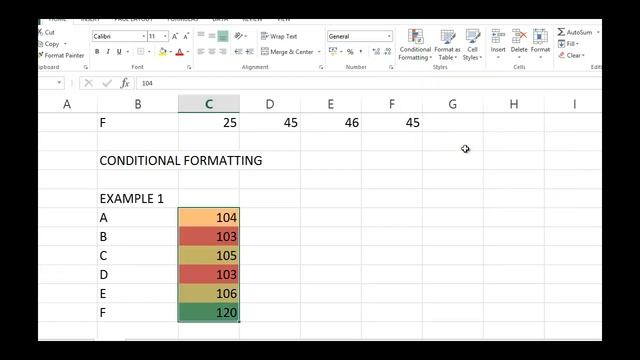Viewport: 640px width, 360px height.
Task: Click Increase Indent icon
Action: tap(250, 51)
